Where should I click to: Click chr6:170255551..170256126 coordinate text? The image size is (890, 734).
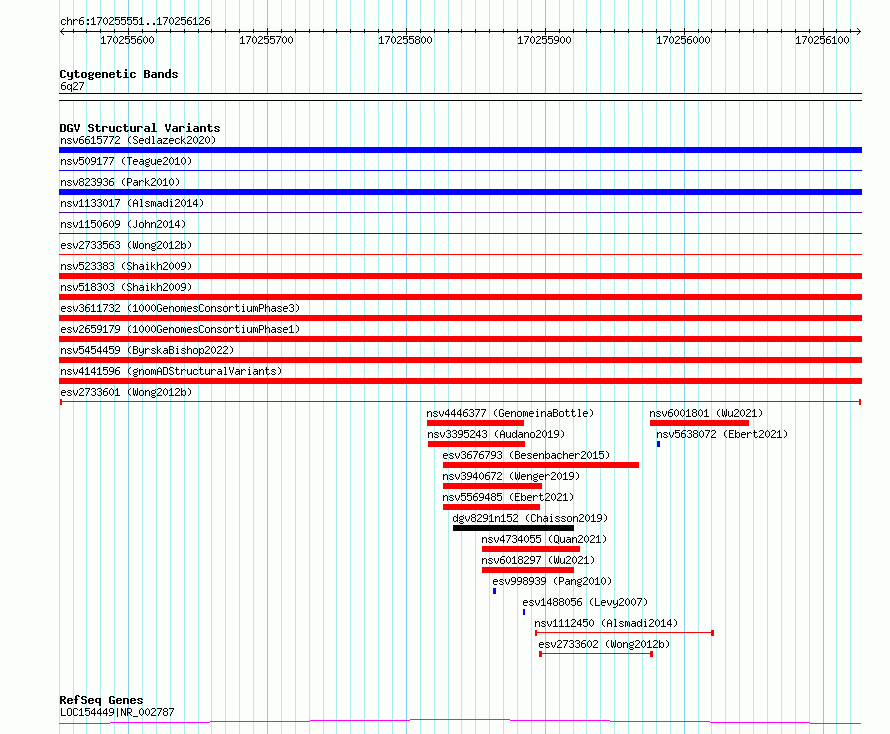click(135, 22)
